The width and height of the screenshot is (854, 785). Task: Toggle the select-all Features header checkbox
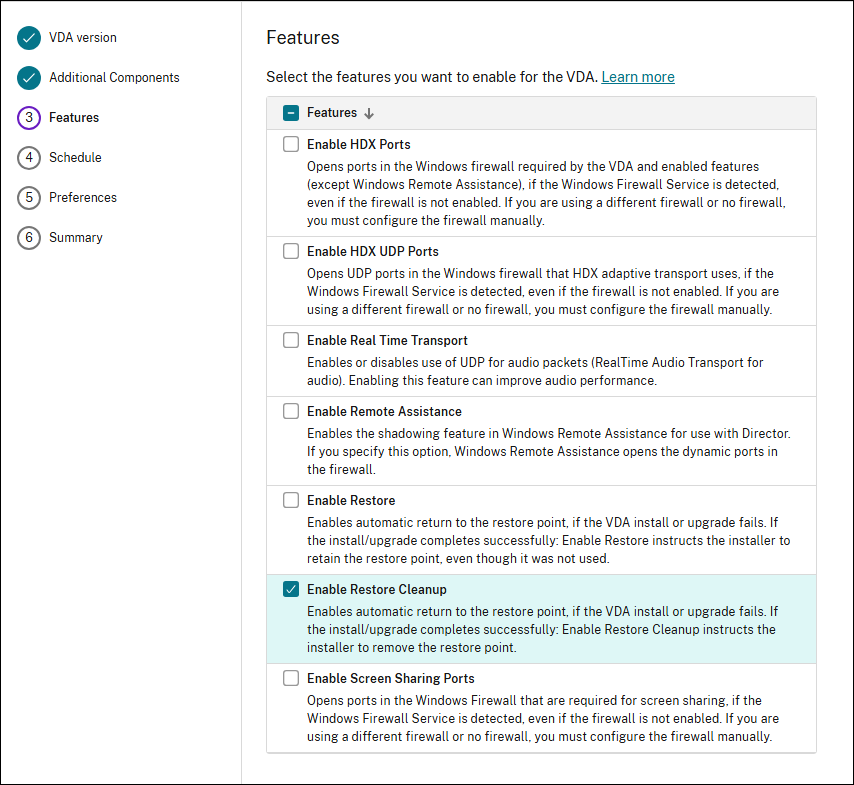pos(291,113)
